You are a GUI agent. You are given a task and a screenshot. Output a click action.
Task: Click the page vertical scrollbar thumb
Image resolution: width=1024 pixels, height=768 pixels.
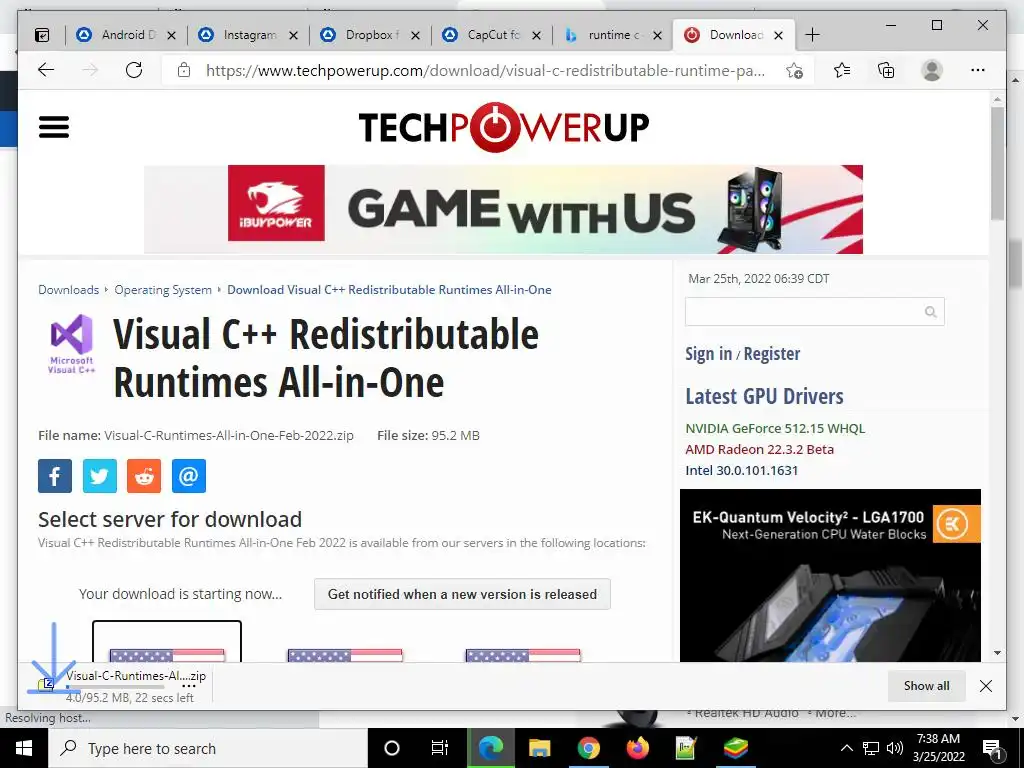(x=997, y=163)
